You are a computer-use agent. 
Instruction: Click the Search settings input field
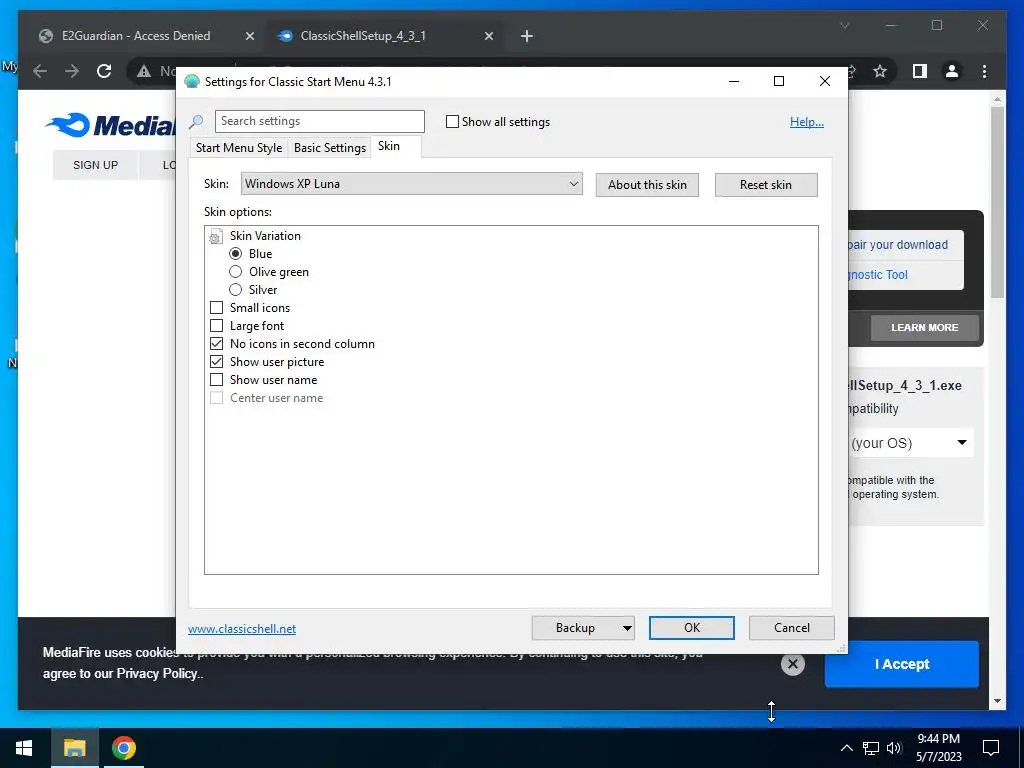tap(320, 121)
